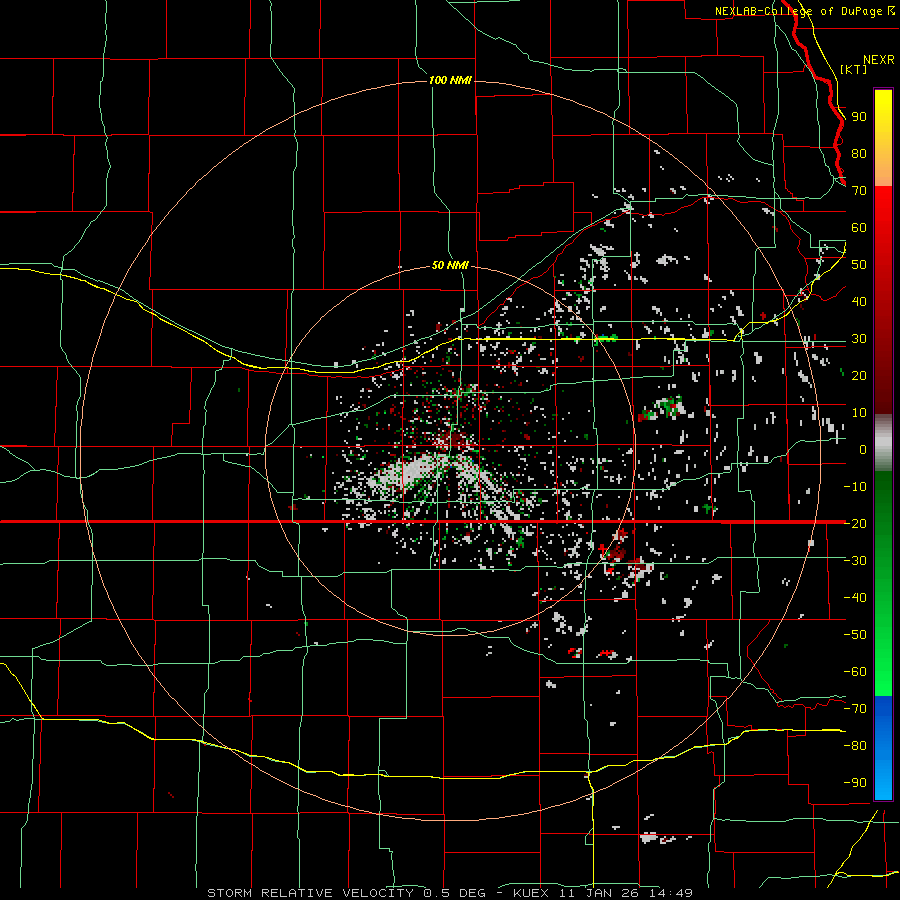Click "STORM RELATIVE VELOCITY" in the footer caption
Screen dimensions: 900x900
point(310,893)
